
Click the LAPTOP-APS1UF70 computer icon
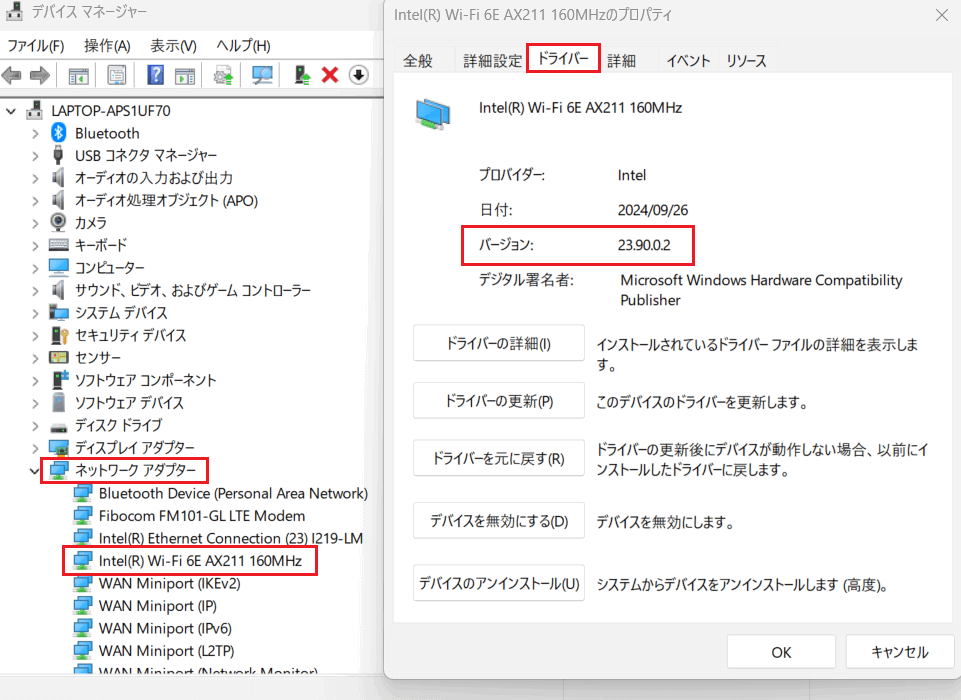click(35, 110)
